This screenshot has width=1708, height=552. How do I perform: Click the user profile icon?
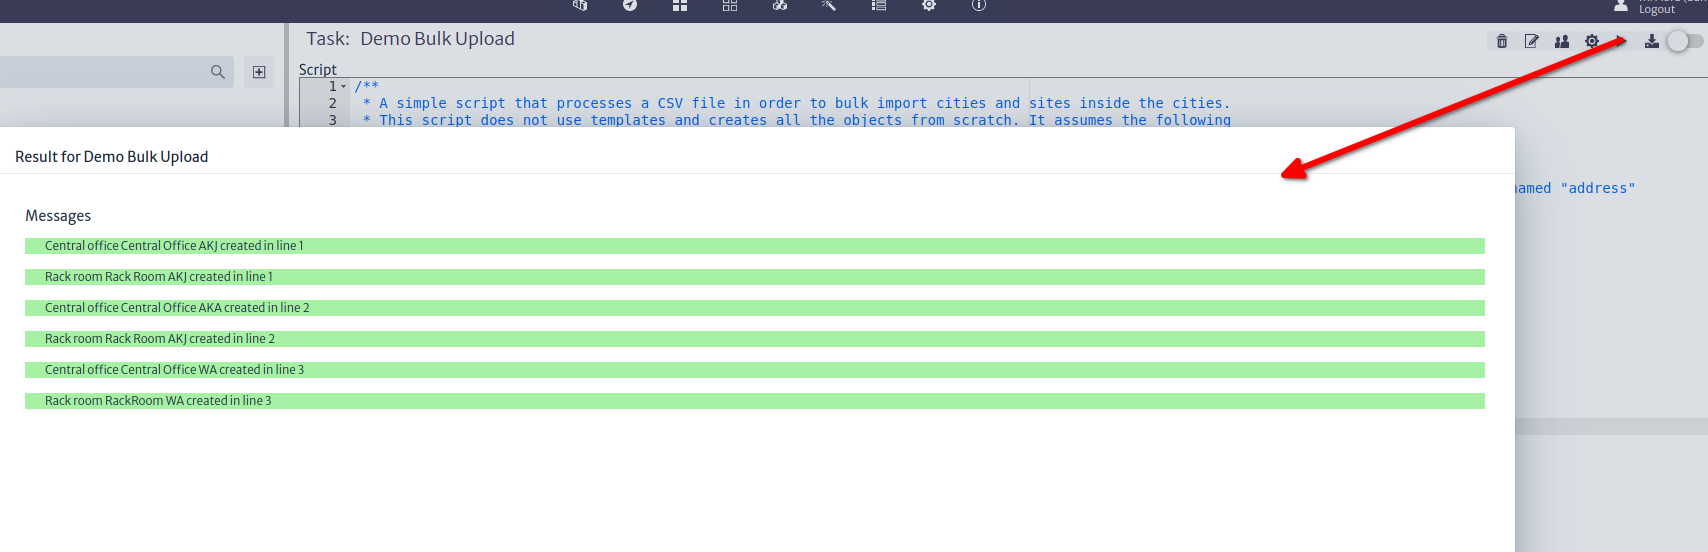(1621, 6)
